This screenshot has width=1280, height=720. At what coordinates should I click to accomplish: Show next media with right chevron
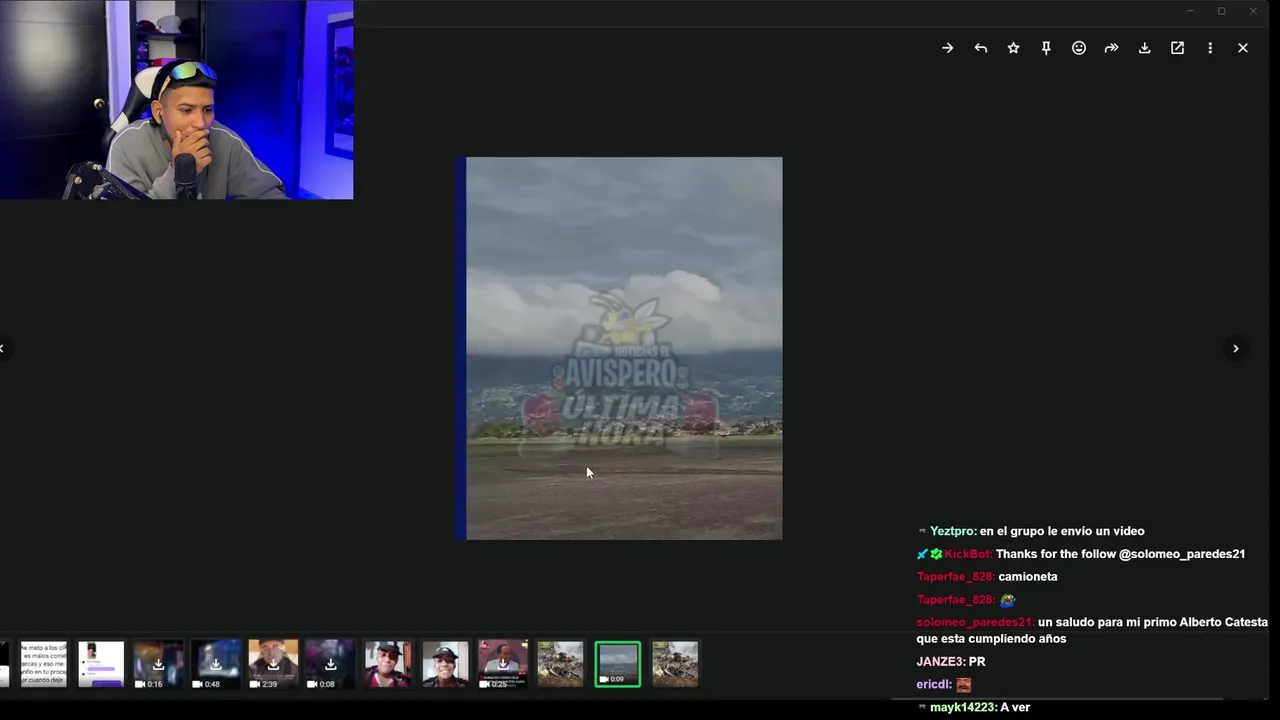(x=1235, y=349)
